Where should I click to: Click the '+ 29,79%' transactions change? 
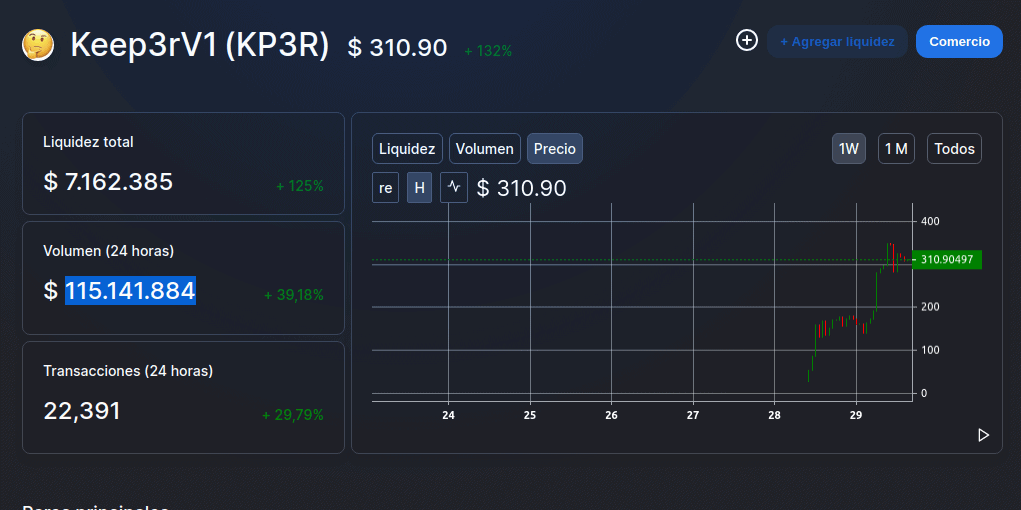coord(293,415)
